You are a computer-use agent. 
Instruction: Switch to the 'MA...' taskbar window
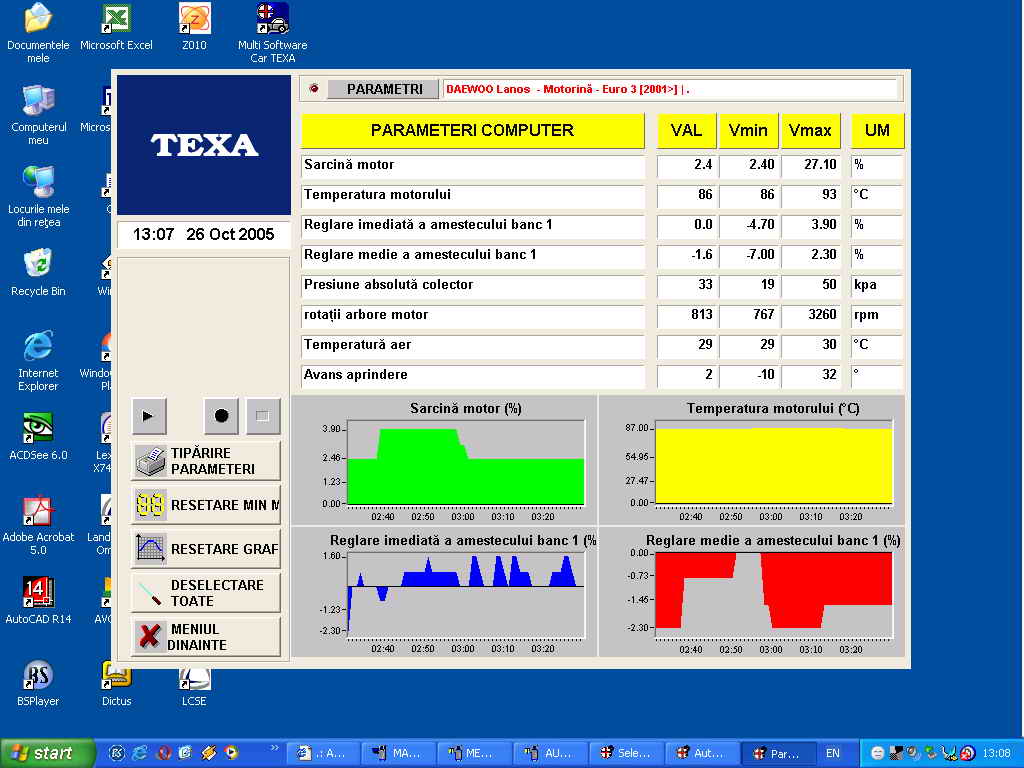pyautogui.click(x=399, y=753)
